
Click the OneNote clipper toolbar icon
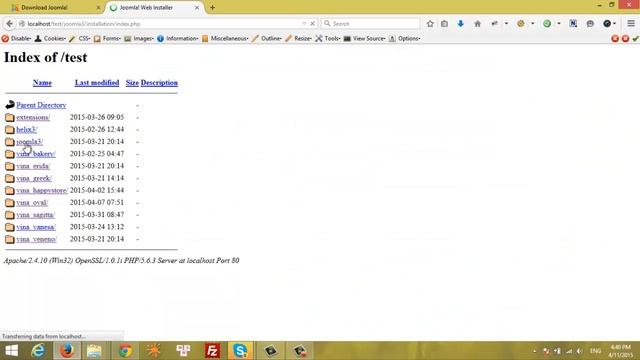[x=573, y=24]
